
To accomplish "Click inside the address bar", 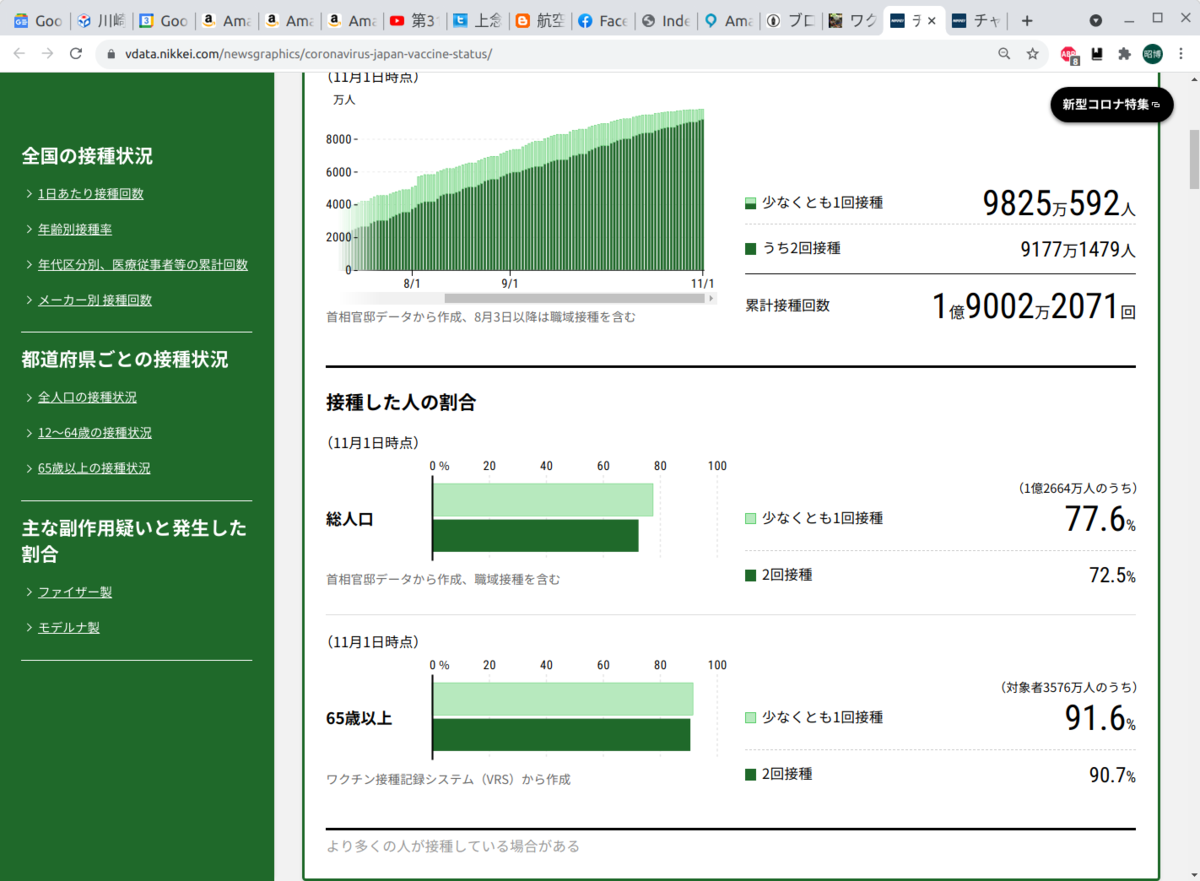I will tap(400, 54).
